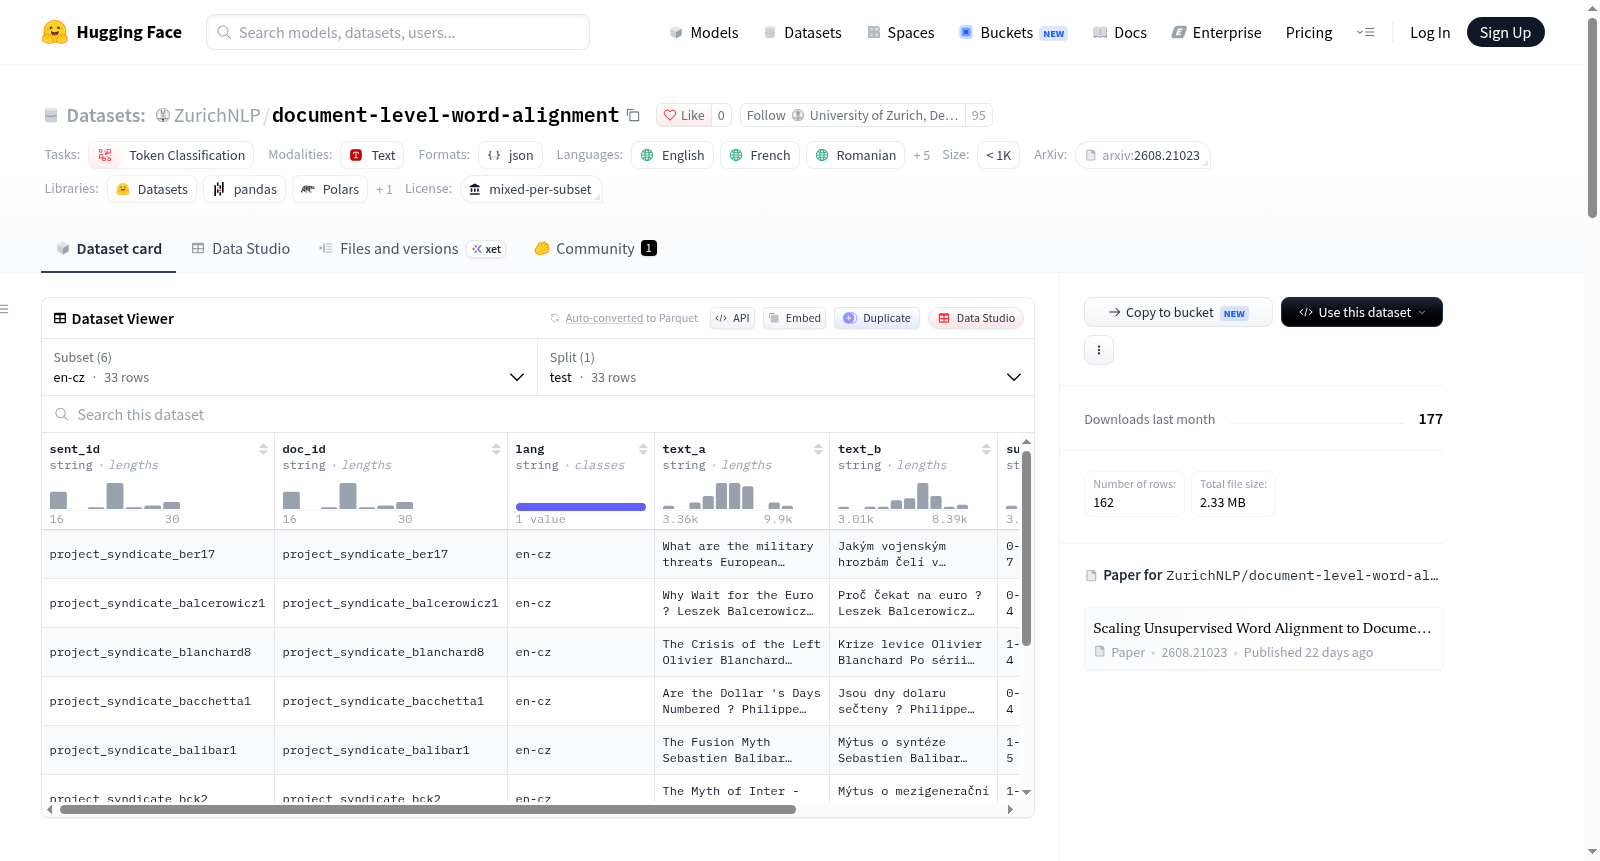Click the heart Like button

tap(684, 115)
